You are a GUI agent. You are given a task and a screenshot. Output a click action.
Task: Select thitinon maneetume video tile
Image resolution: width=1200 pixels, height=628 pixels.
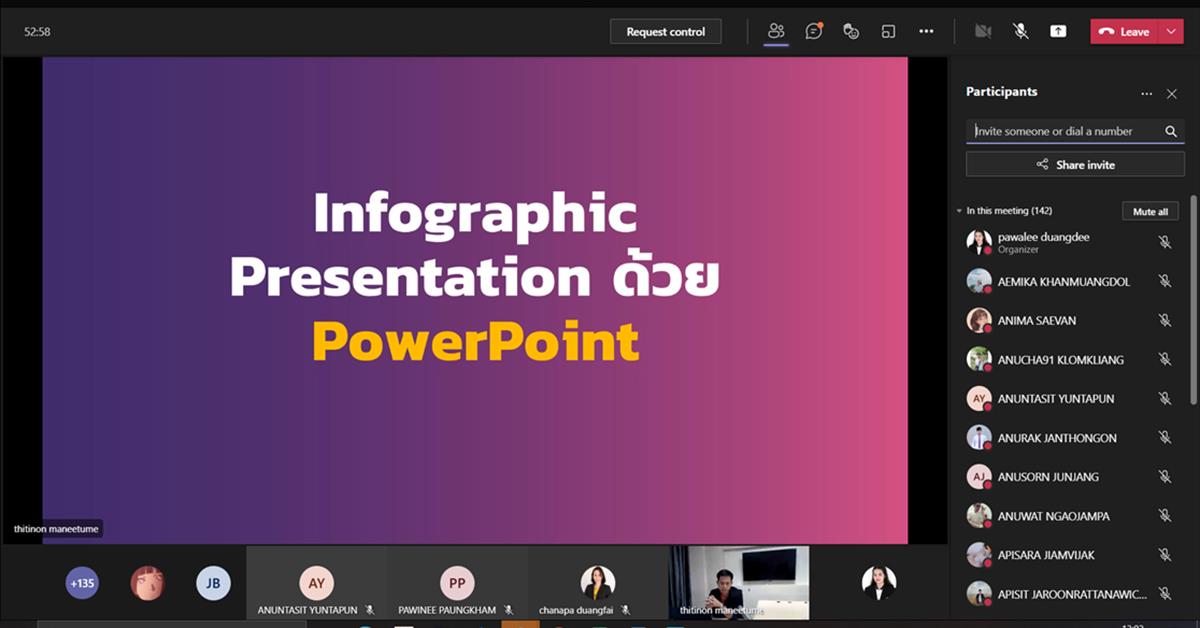pyautogui.click(x=739, y=583)
